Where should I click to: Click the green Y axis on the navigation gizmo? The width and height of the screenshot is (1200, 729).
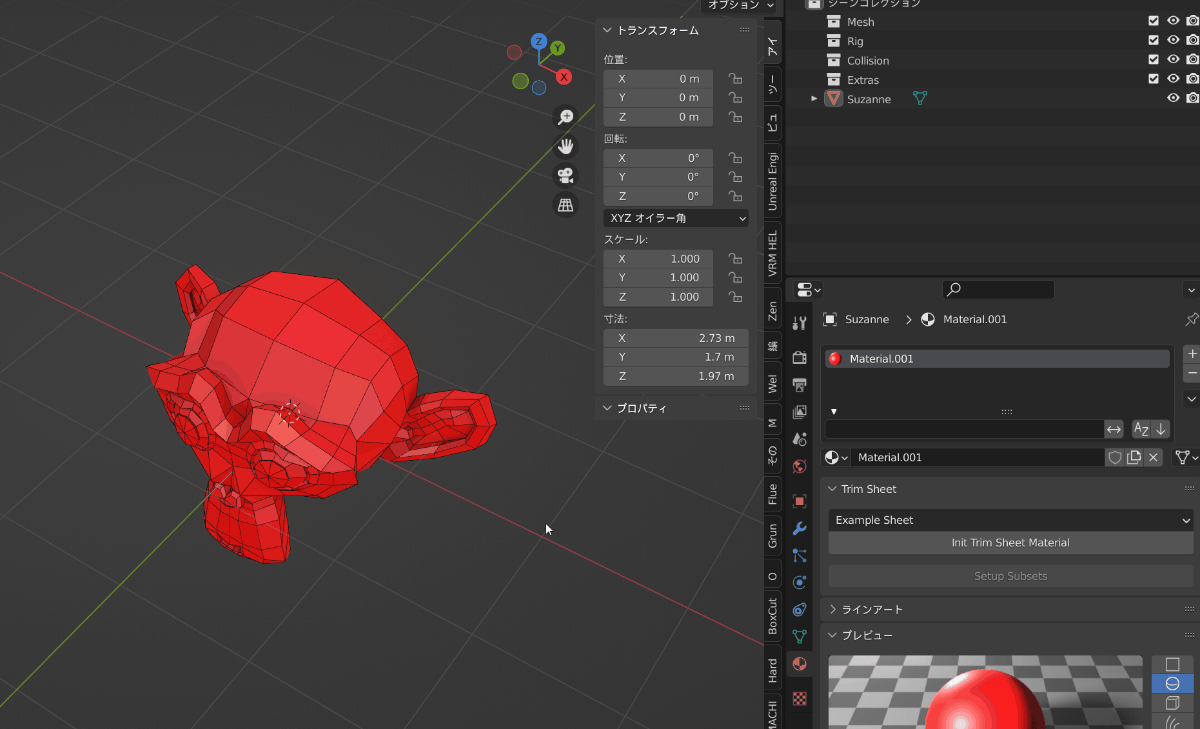pyautogui.click(x=558, y=48)
